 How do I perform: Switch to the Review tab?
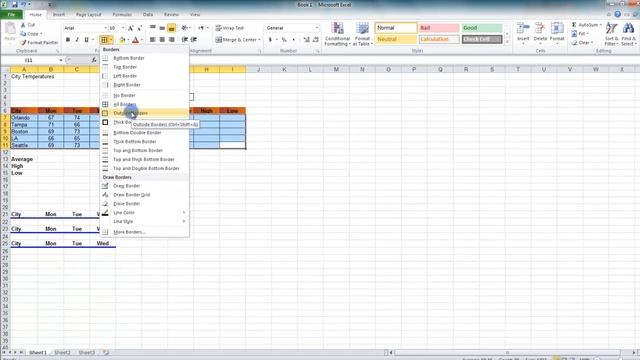coord(171,14)
